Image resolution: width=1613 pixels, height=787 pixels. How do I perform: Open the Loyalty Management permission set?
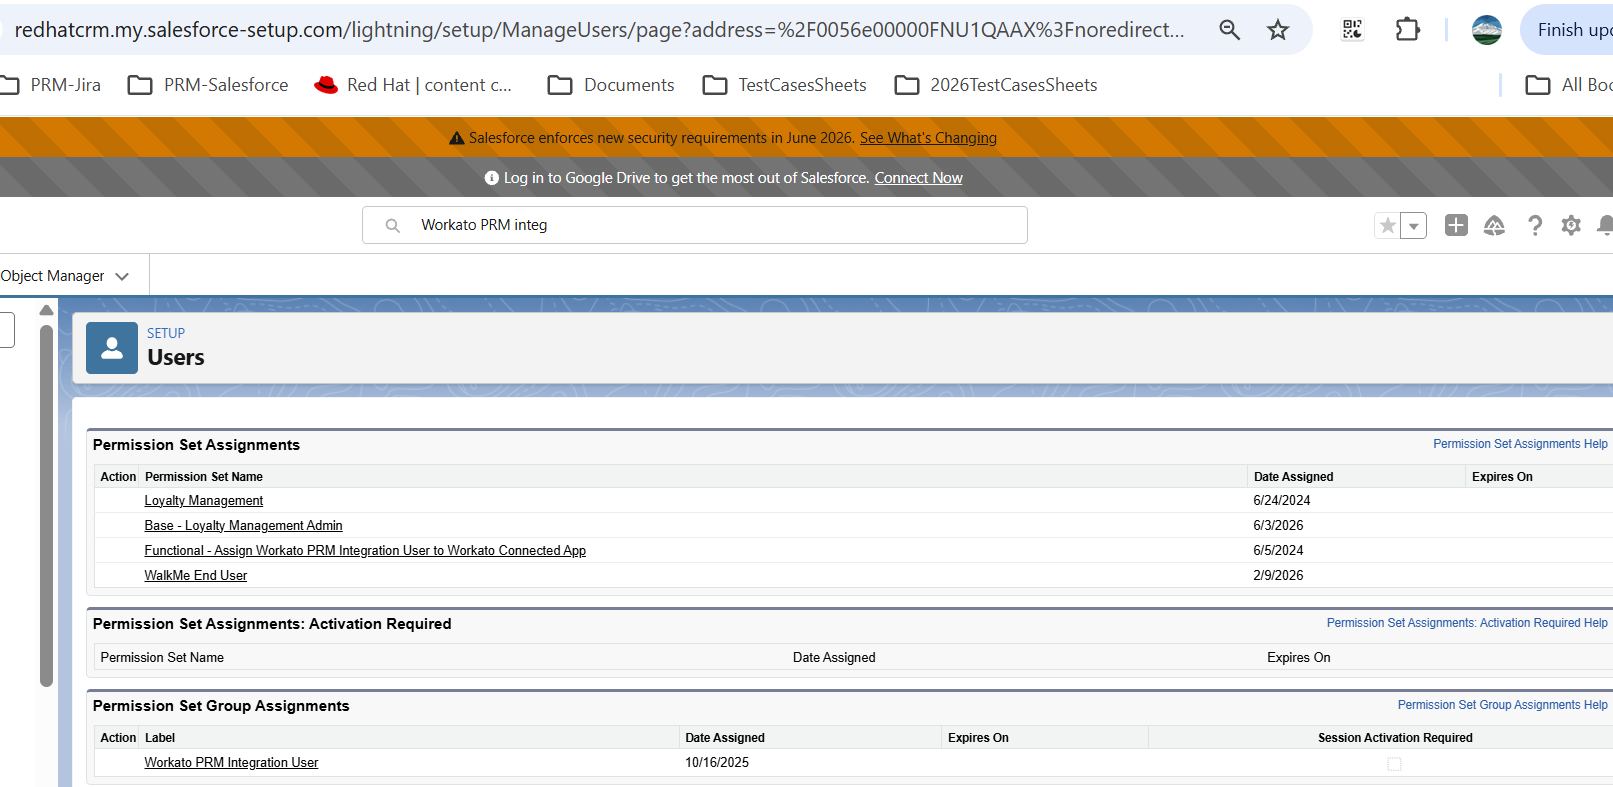[204, 501]
